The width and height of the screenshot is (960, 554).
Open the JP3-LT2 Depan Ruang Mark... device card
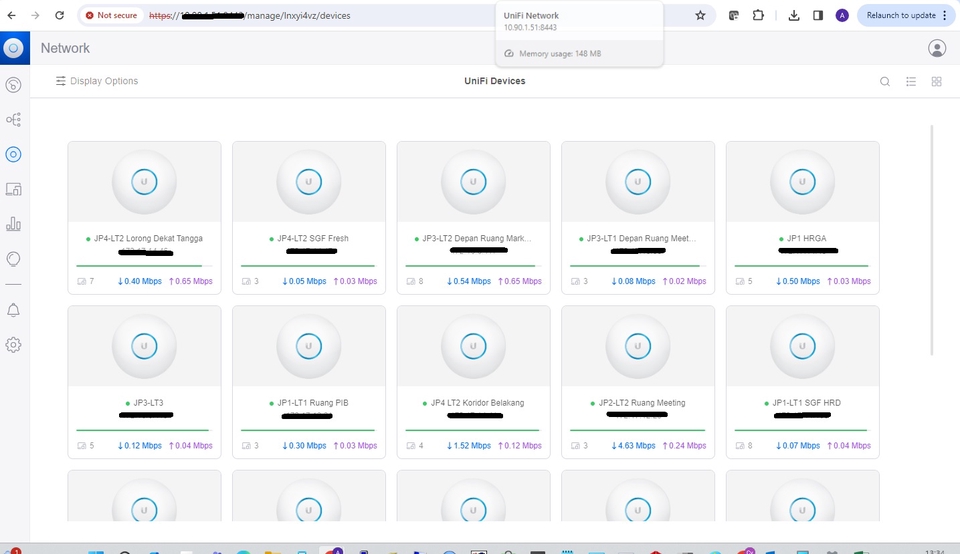pyautogui.click(x=473, y=218)
